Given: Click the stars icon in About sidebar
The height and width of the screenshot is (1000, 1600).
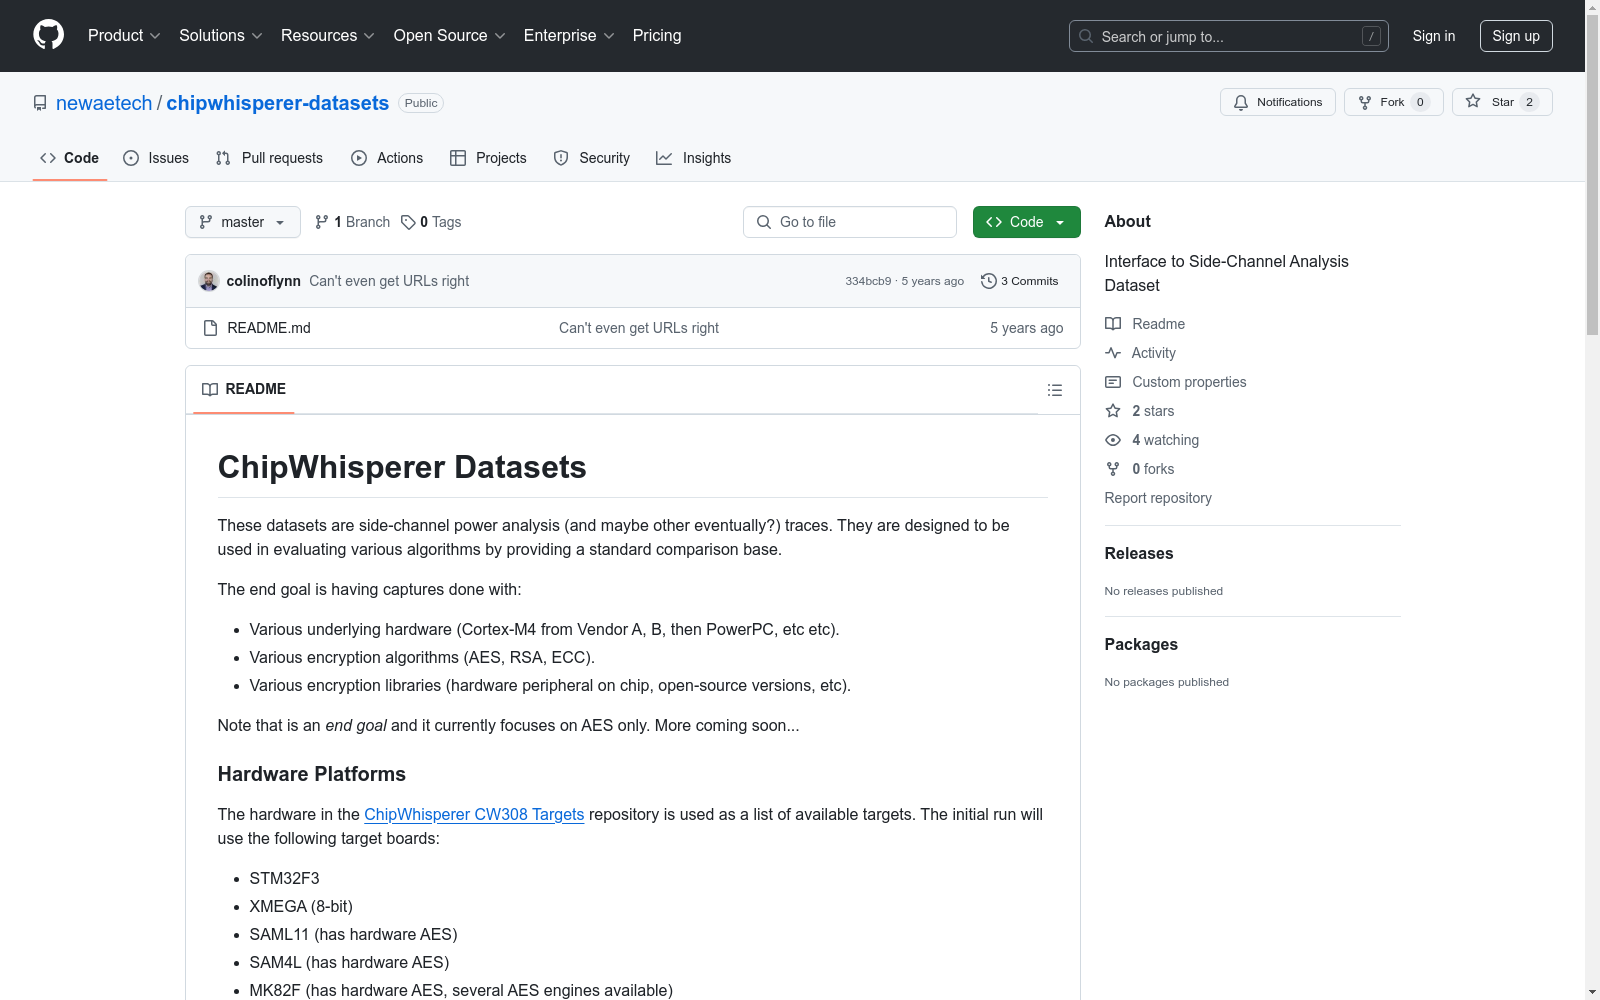Looking at the screenshot, I should [x=1113, y=411].
